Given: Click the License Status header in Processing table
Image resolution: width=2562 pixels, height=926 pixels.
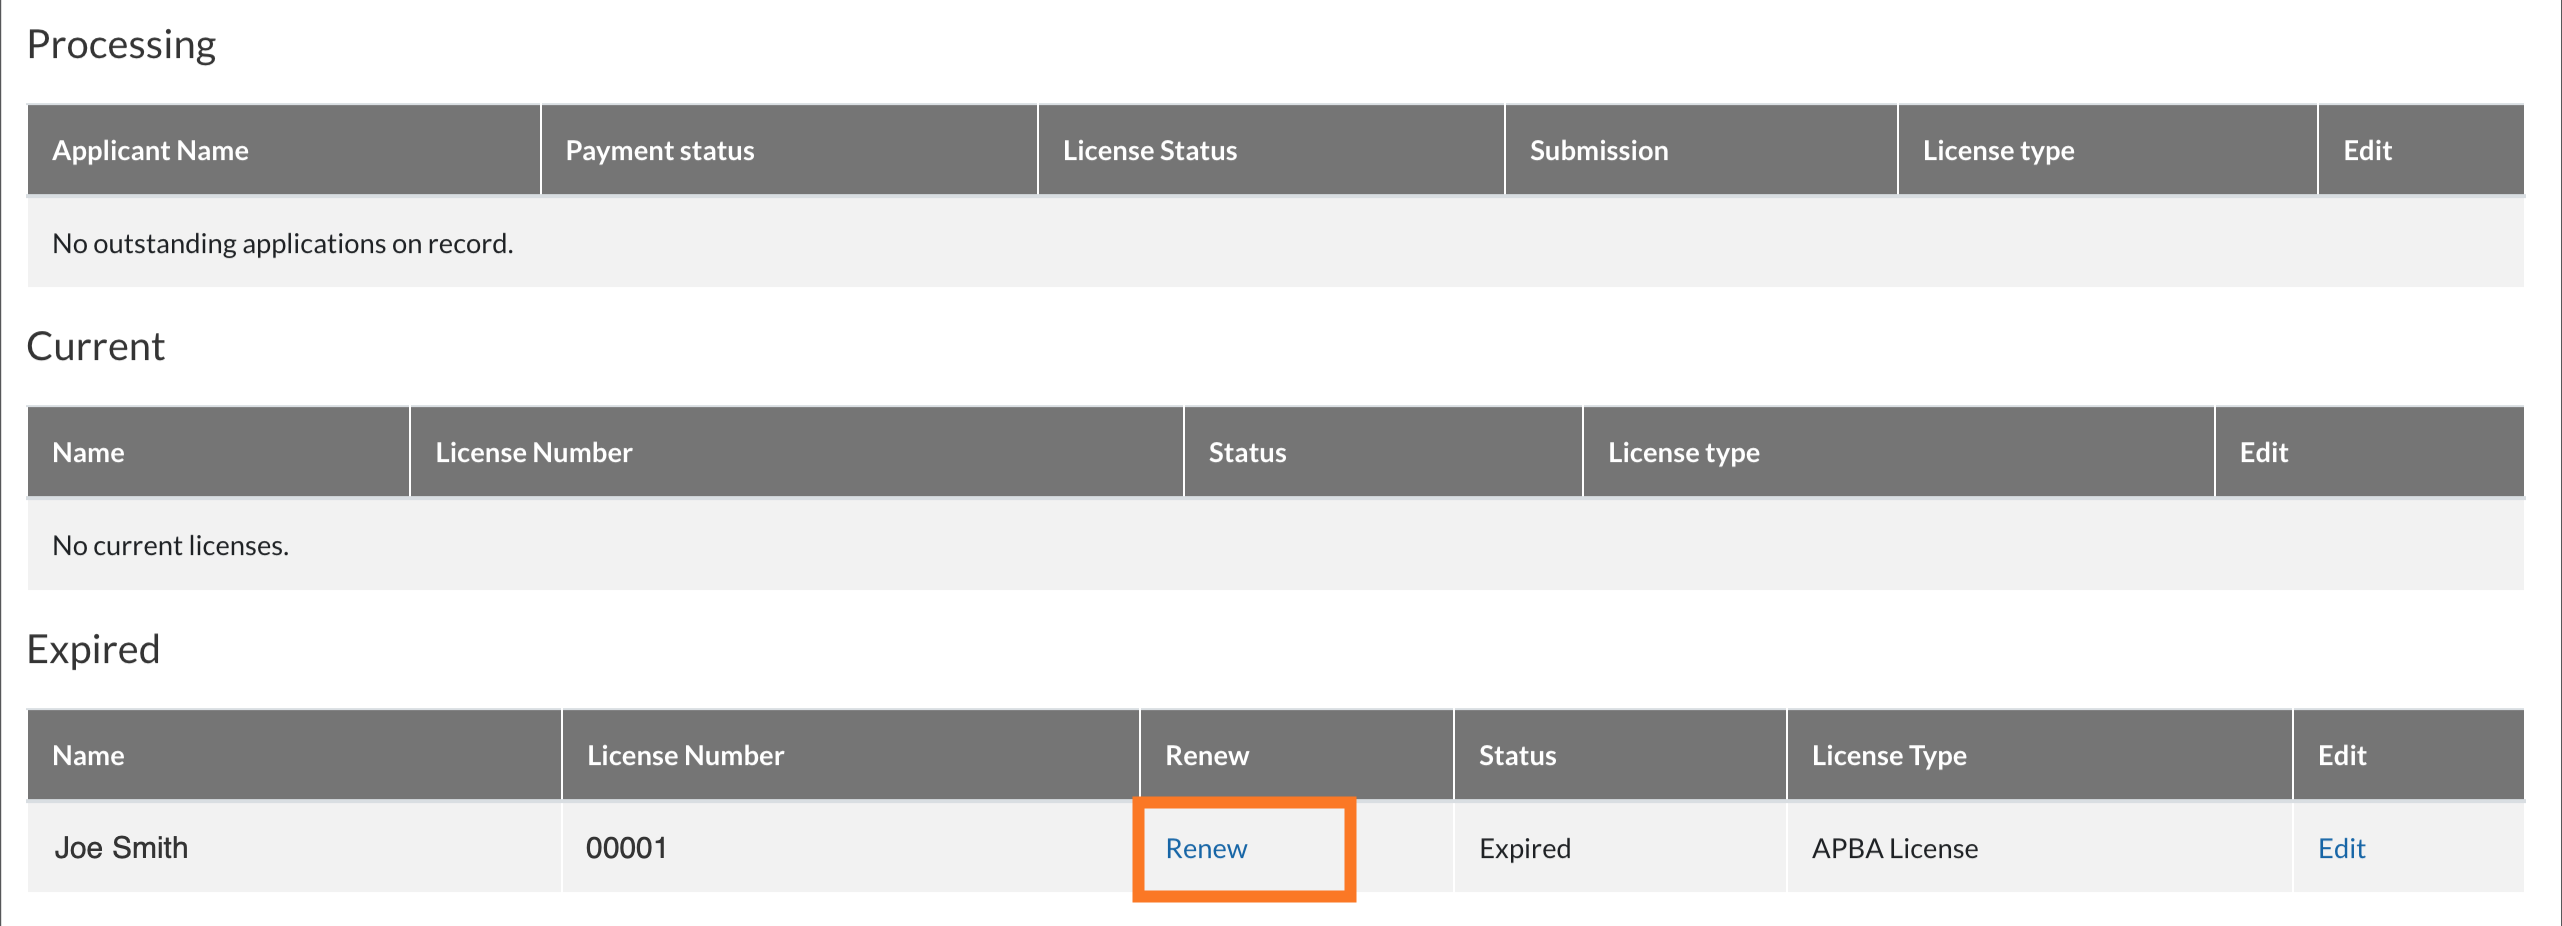Looking at the screenshot, I should tap(1149, 151).
